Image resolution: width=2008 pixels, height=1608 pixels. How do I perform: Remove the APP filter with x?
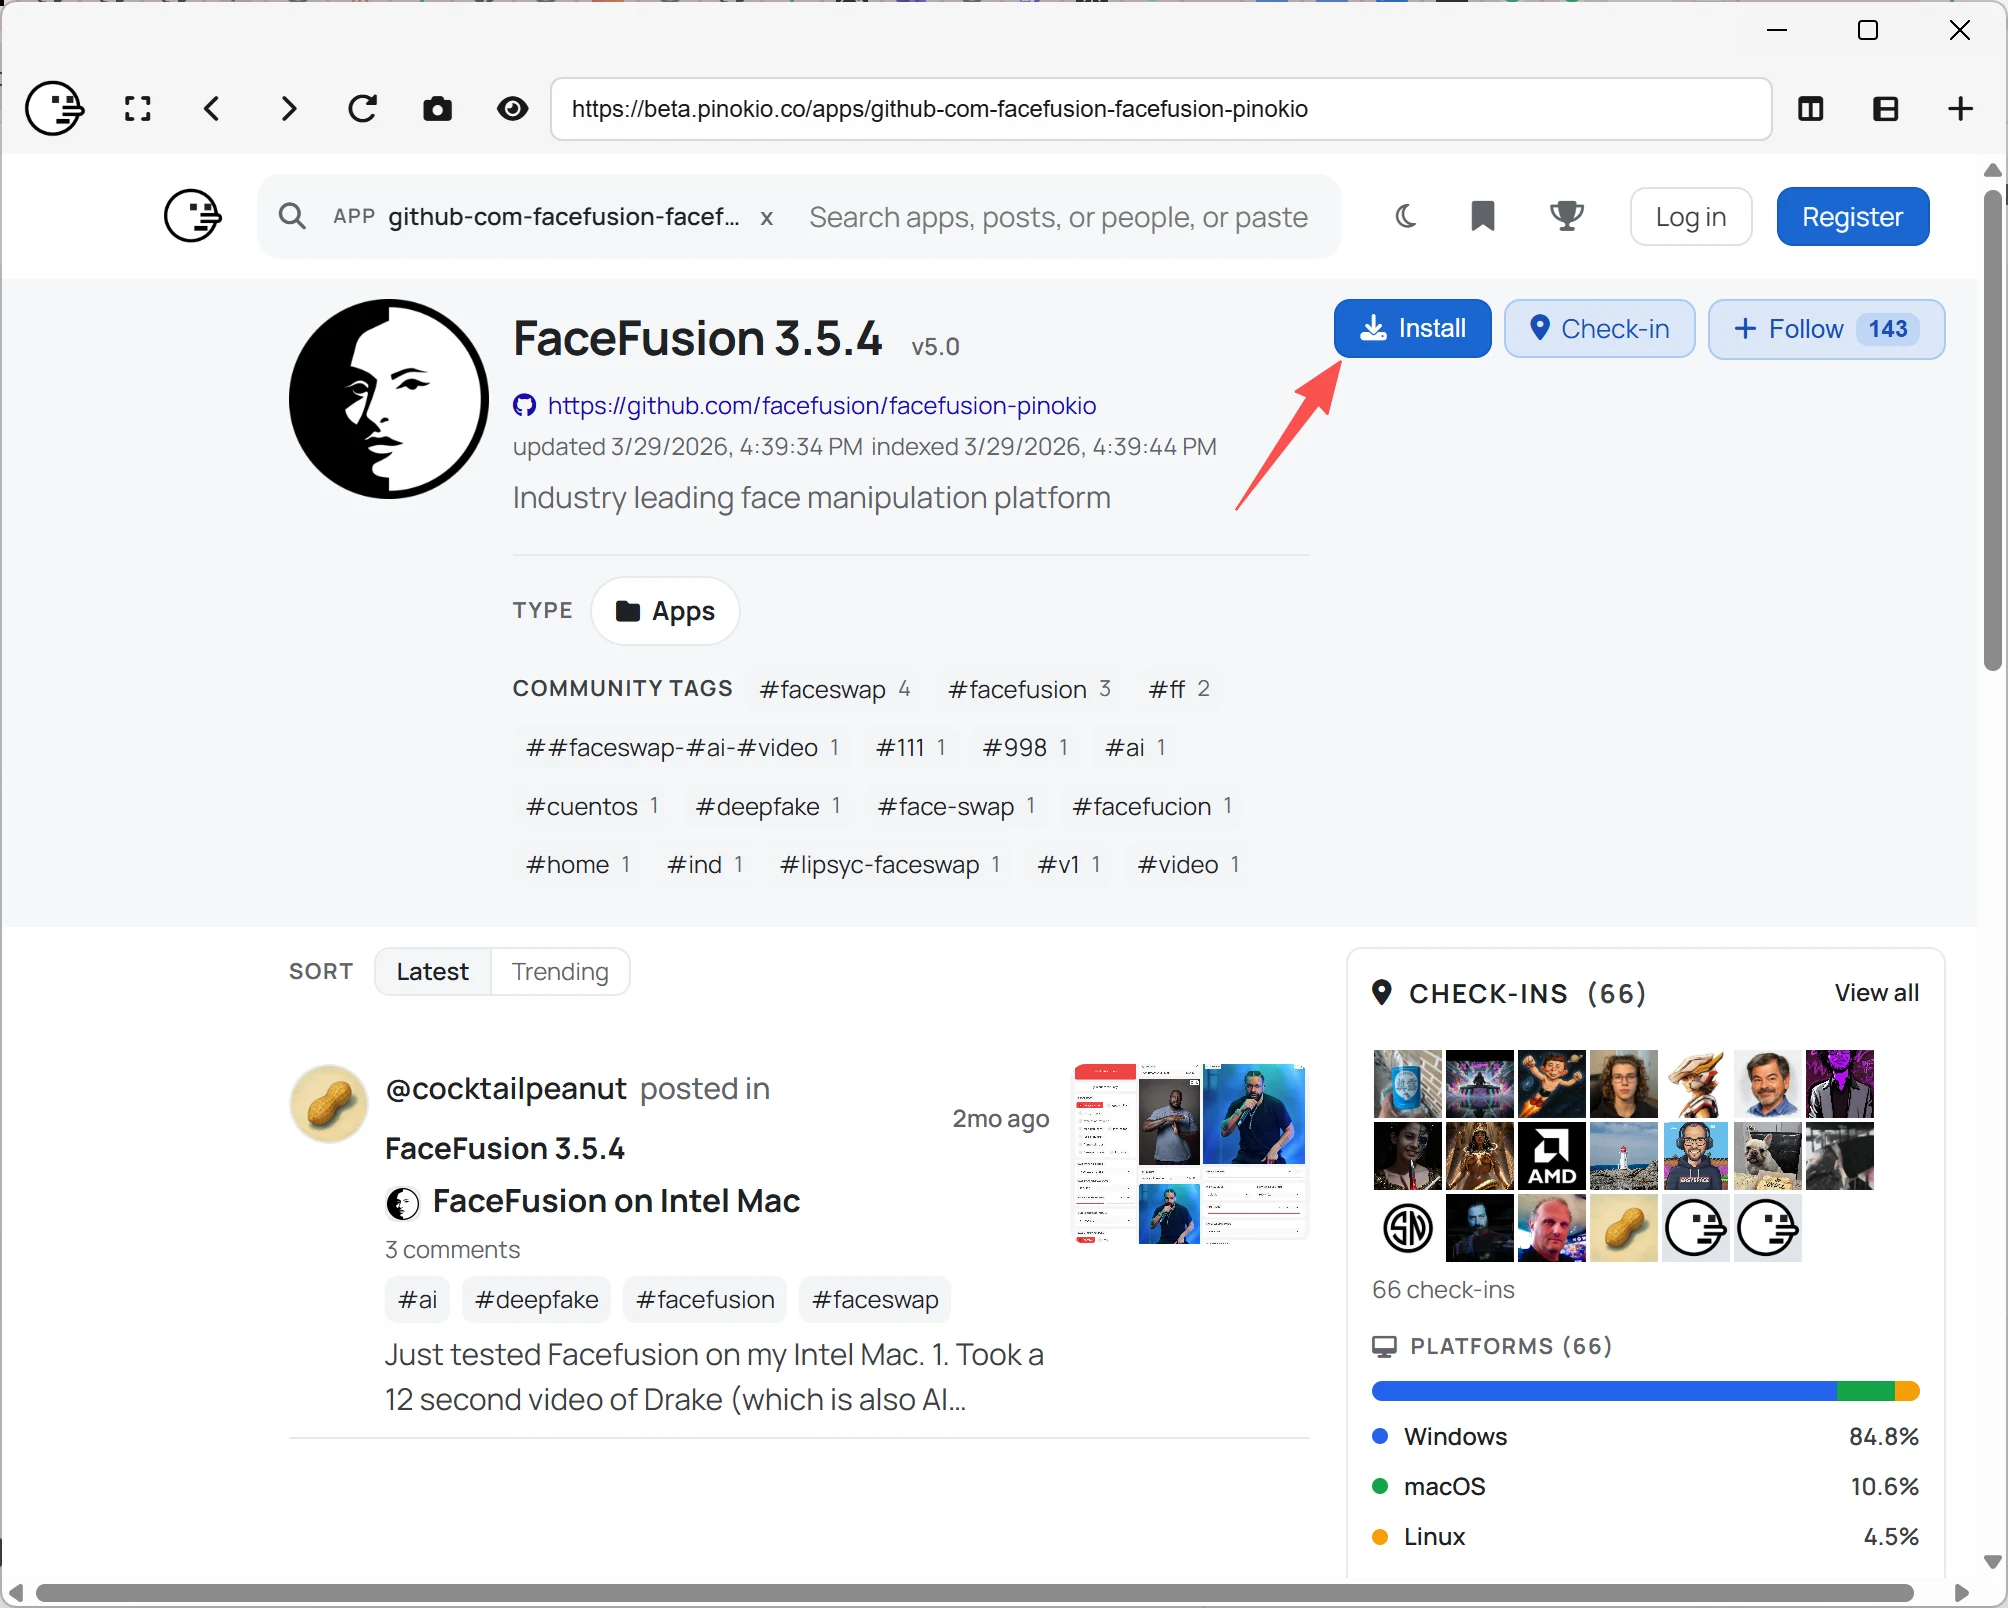coord(767,218)
